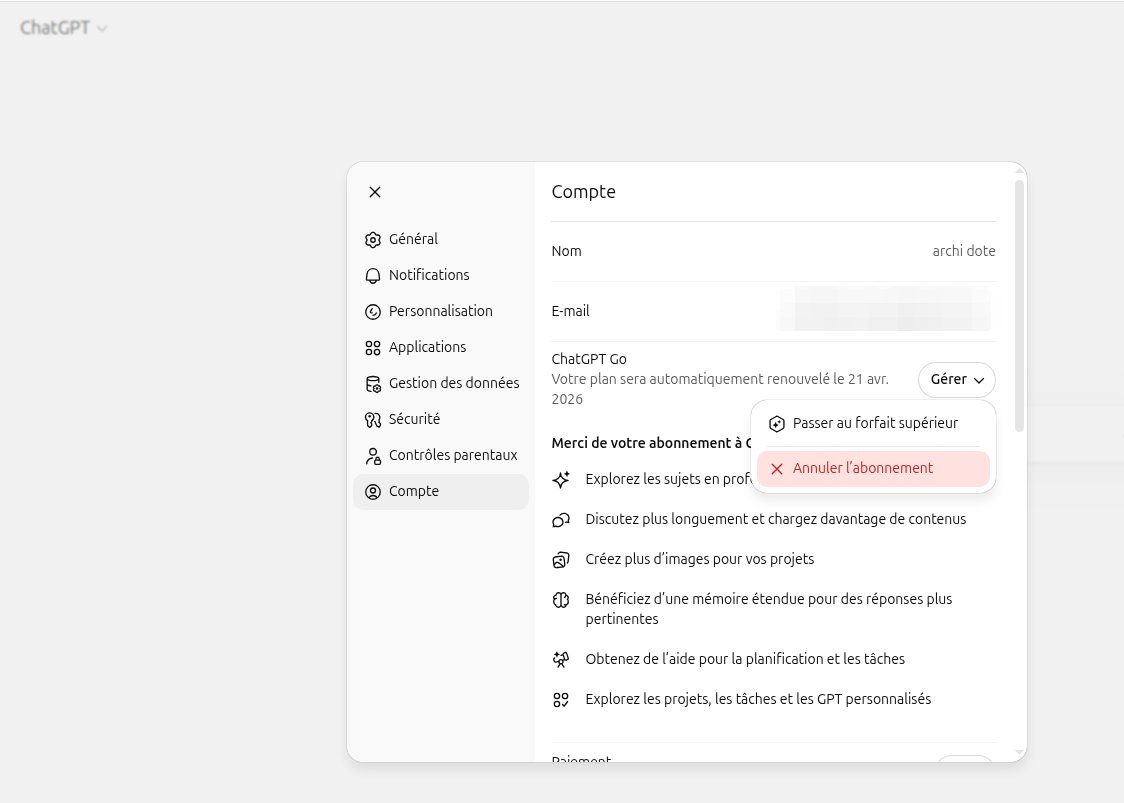Choose Annuler l'abonnement menu entry
The height and width of the screenshot is (803, 1124).
pyautogui.click(x=873, y=468)
